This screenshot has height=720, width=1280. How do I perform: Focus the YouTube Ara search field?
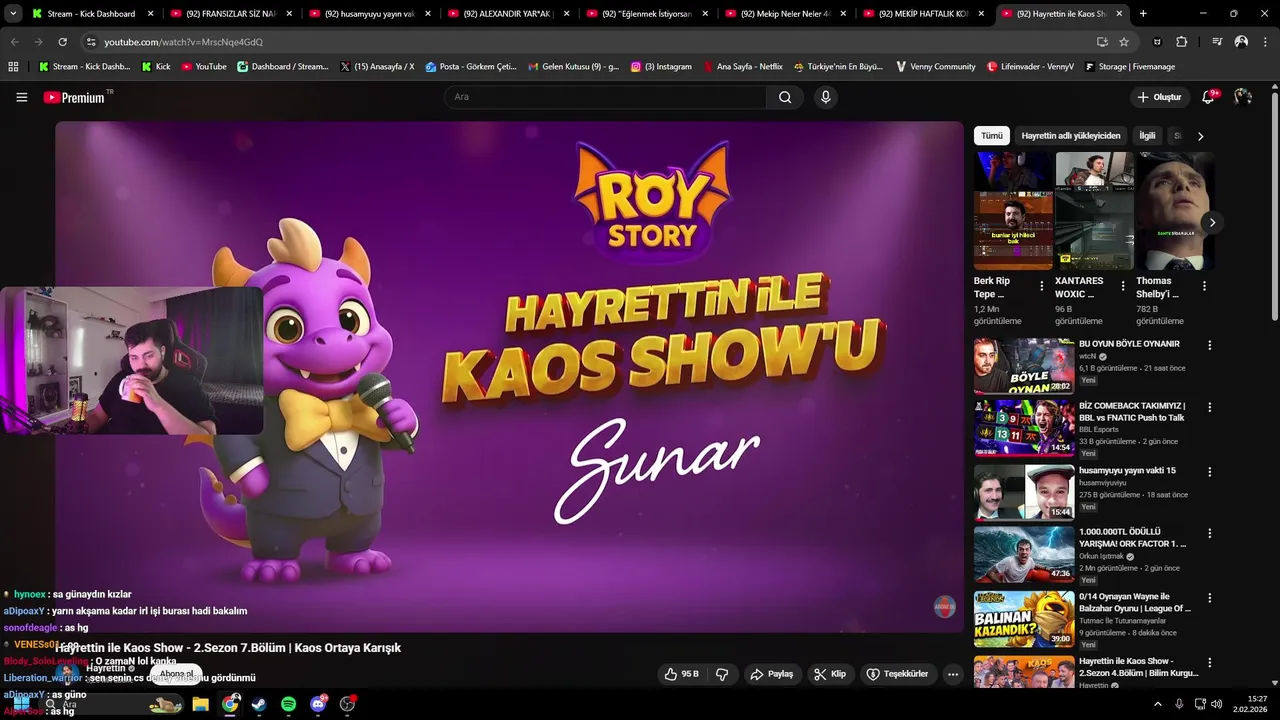[x=605, y=97]
